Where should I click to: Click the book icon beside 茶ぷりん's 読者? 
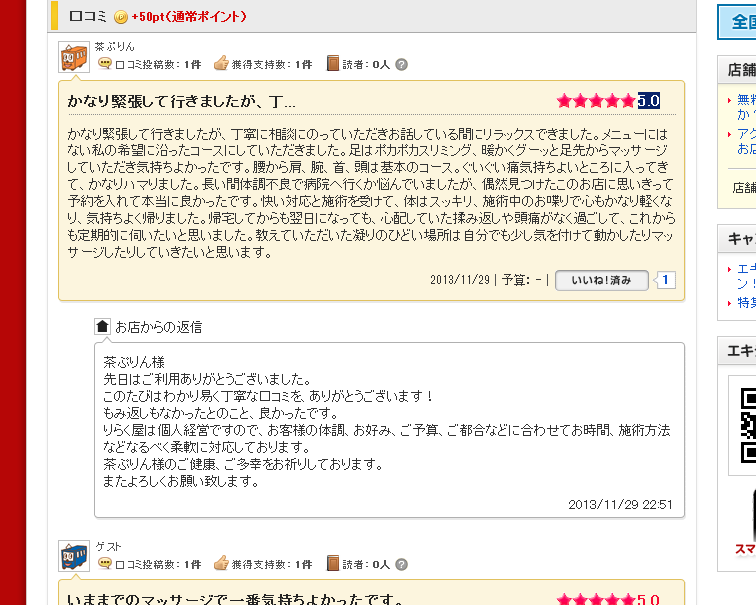[333, 63]
